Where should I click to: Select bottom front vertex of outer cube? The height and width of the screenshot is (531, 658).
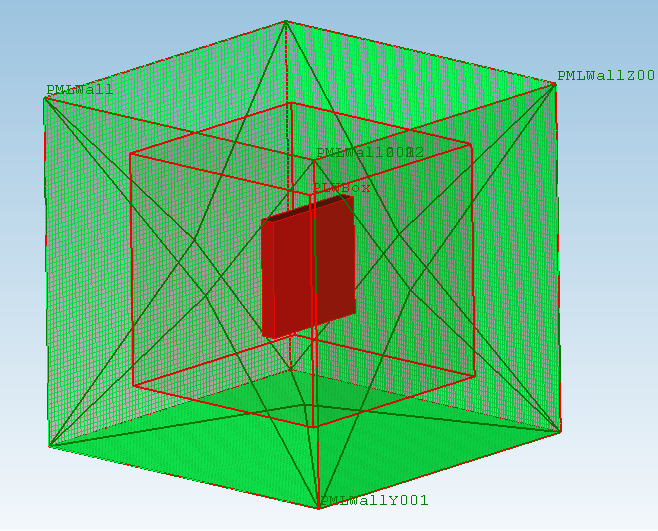pyautogui.click(x=319, y=508)
